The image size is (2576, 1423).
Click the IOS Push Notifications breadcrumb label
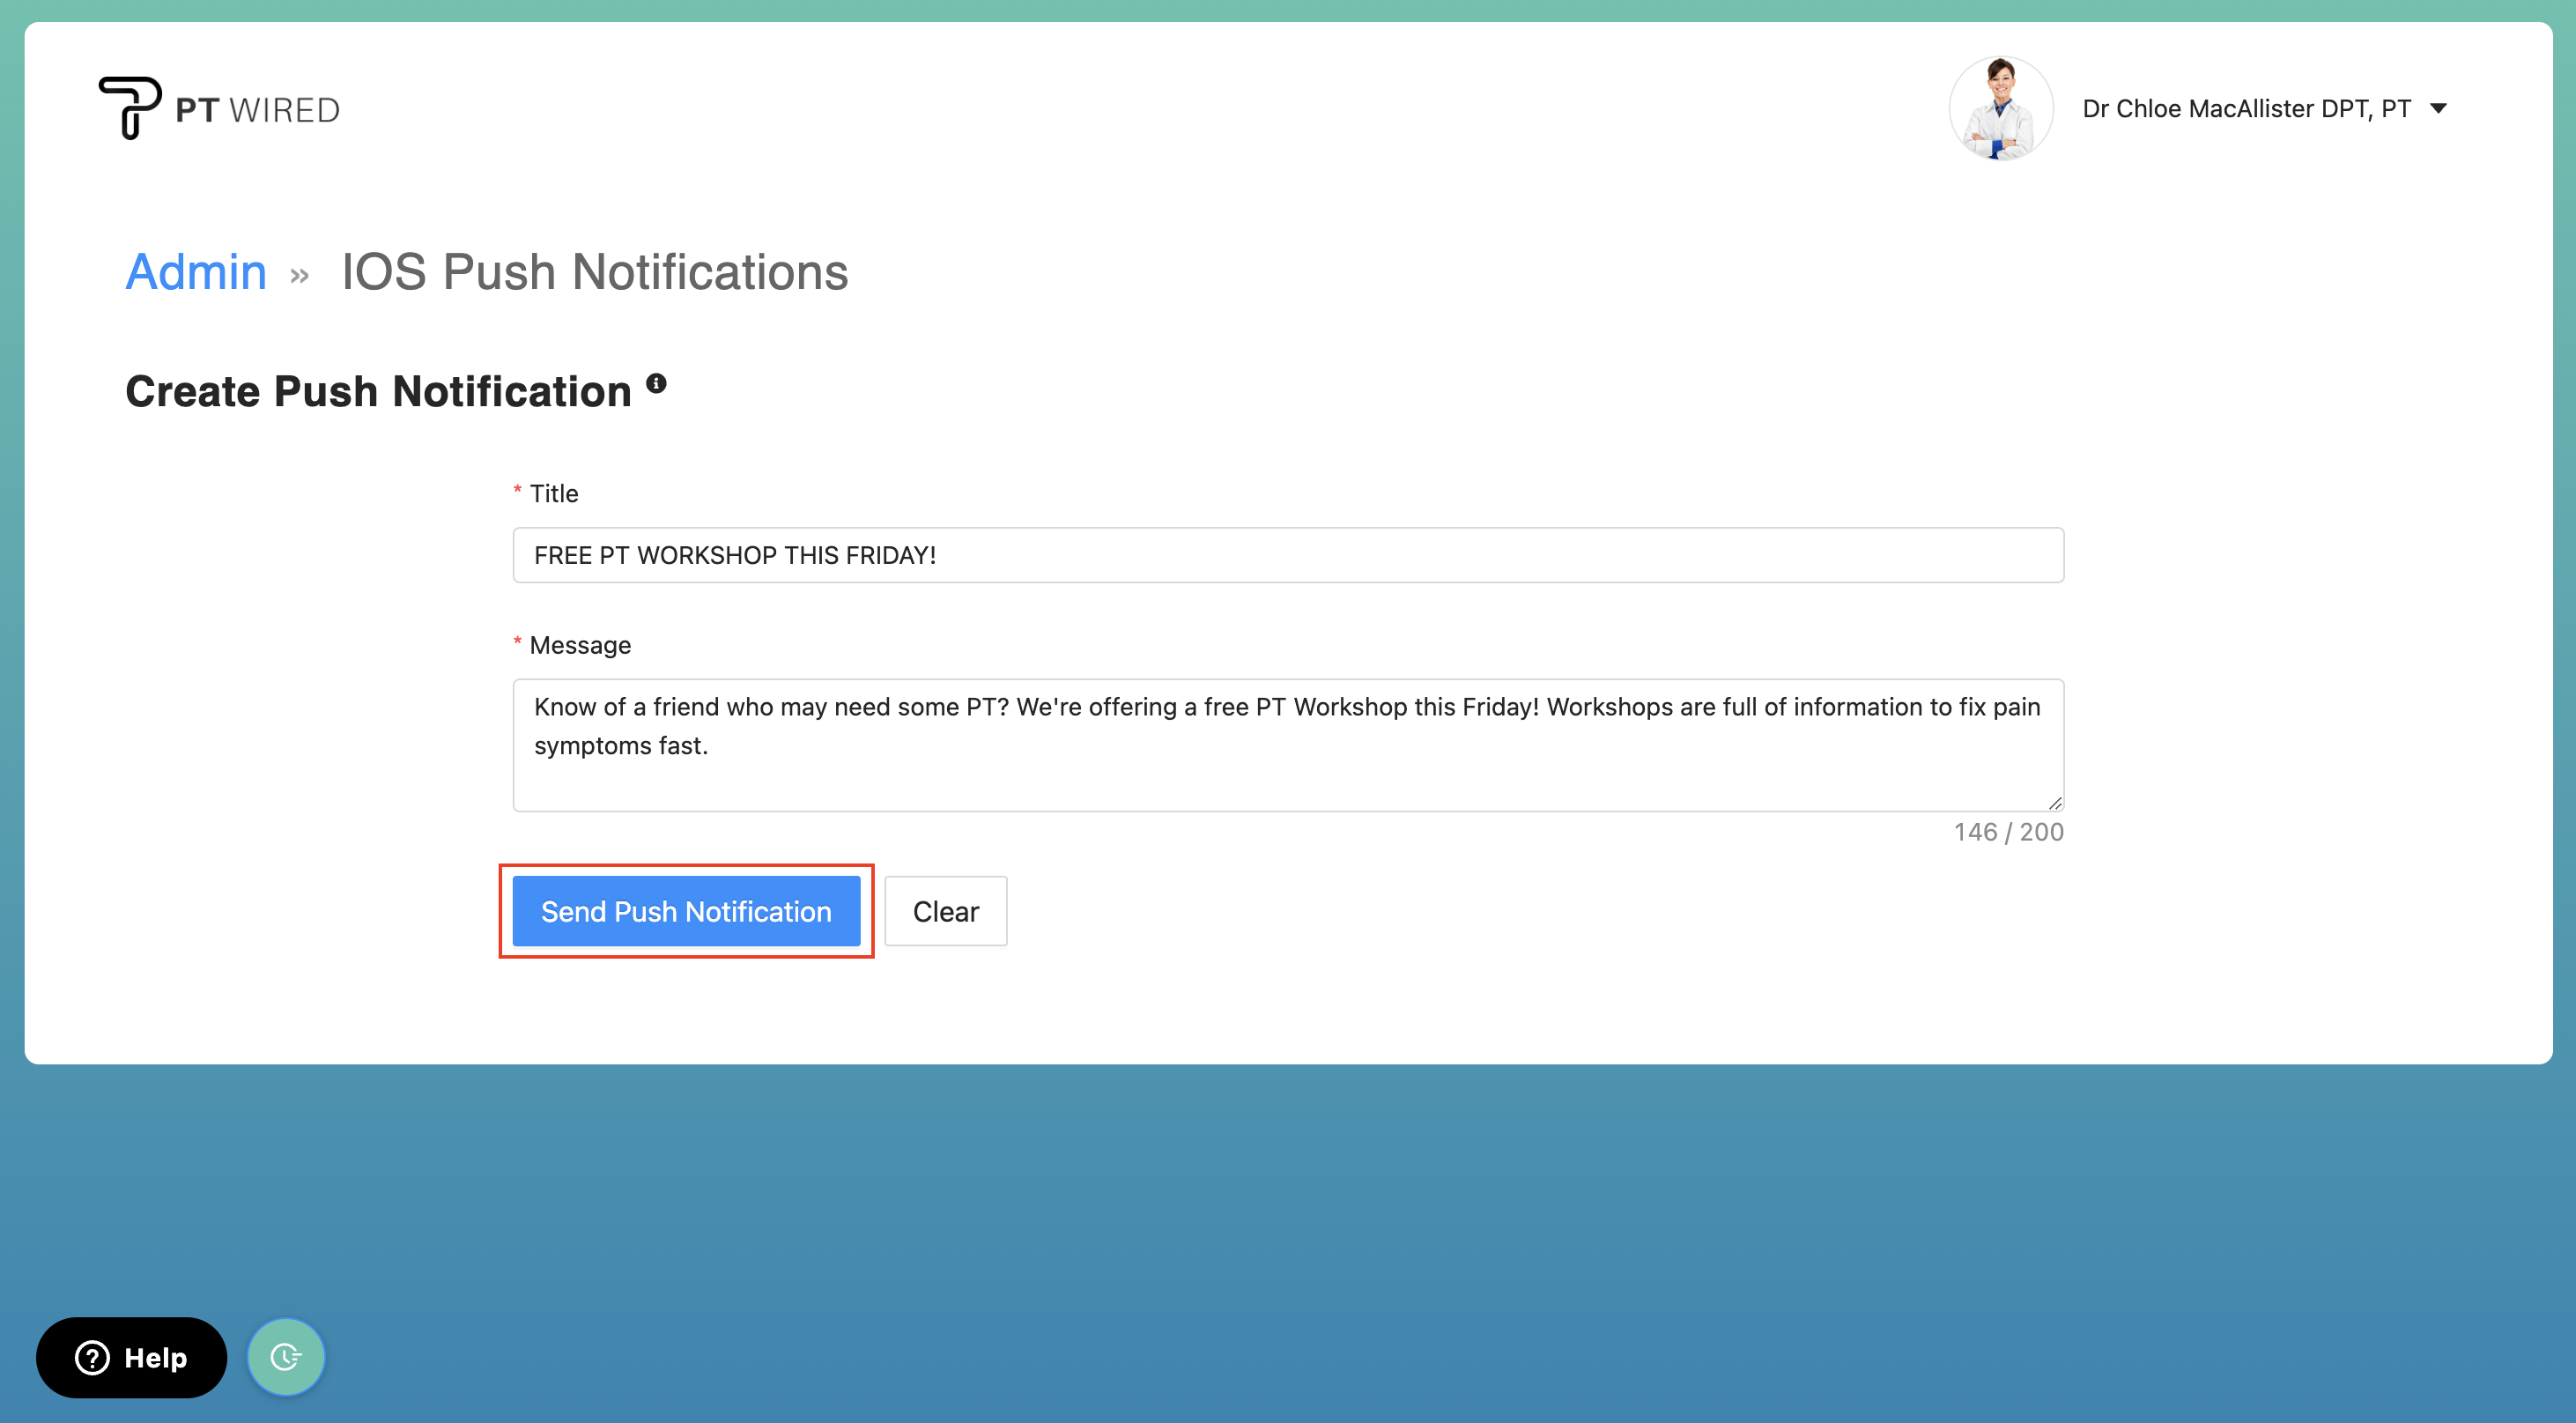pos(594,272)
